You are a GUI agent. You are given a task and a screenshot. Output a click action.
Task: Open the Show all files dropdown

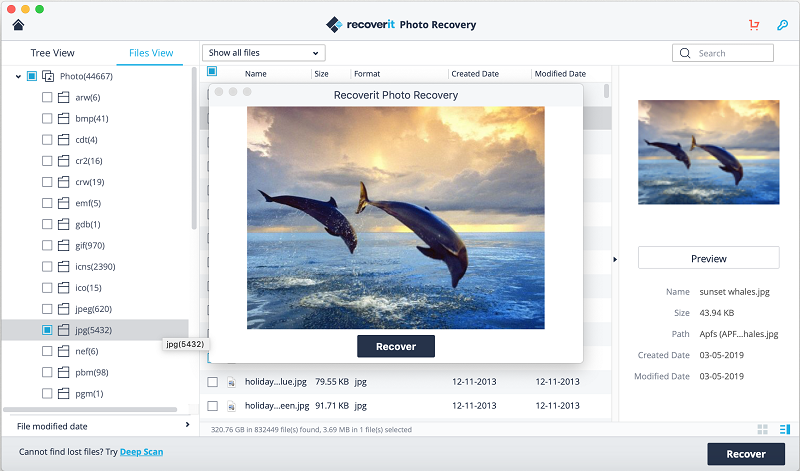click(x=264, y=53)
